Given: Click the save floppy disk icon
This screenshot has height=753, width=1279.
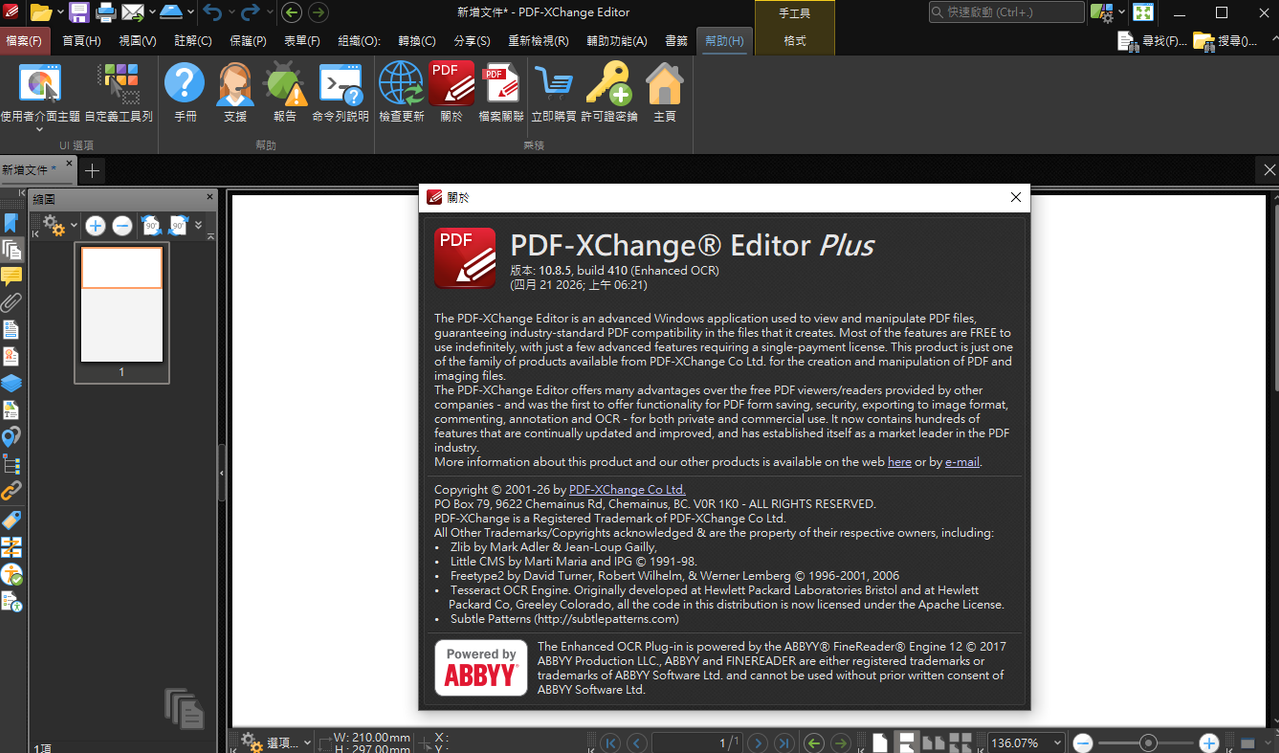Looking at the screenshot, I should pos(79,13).
